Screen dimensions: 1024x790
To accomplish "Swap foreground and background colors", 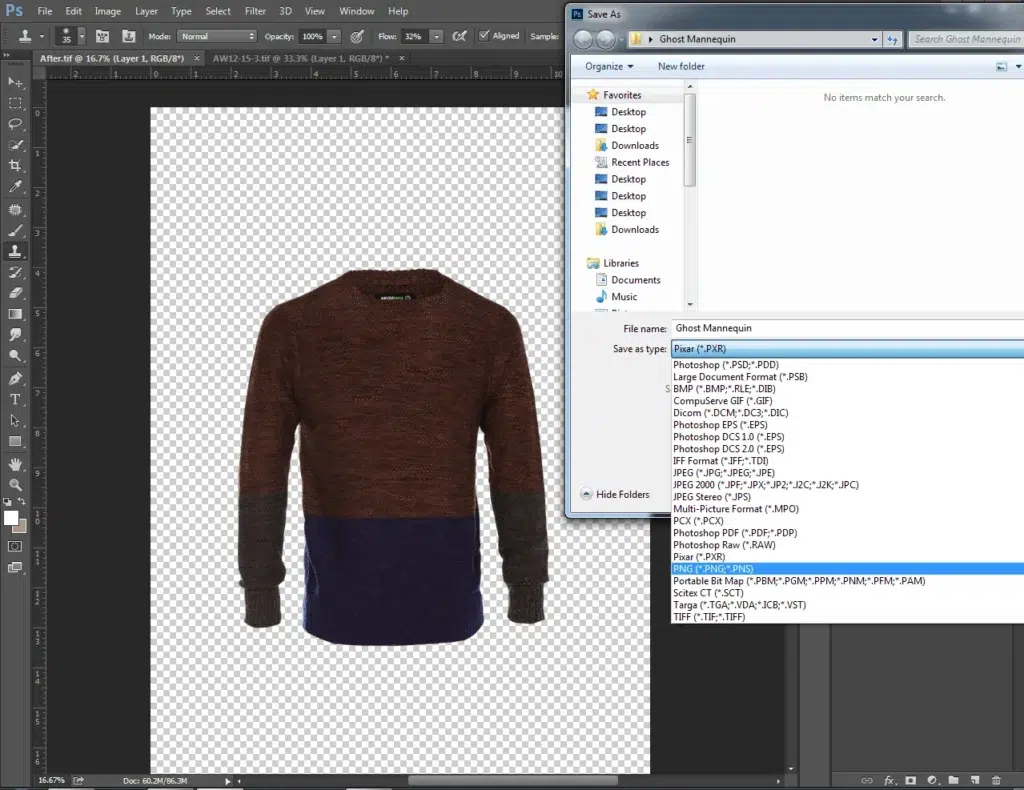I will [22, 501].
